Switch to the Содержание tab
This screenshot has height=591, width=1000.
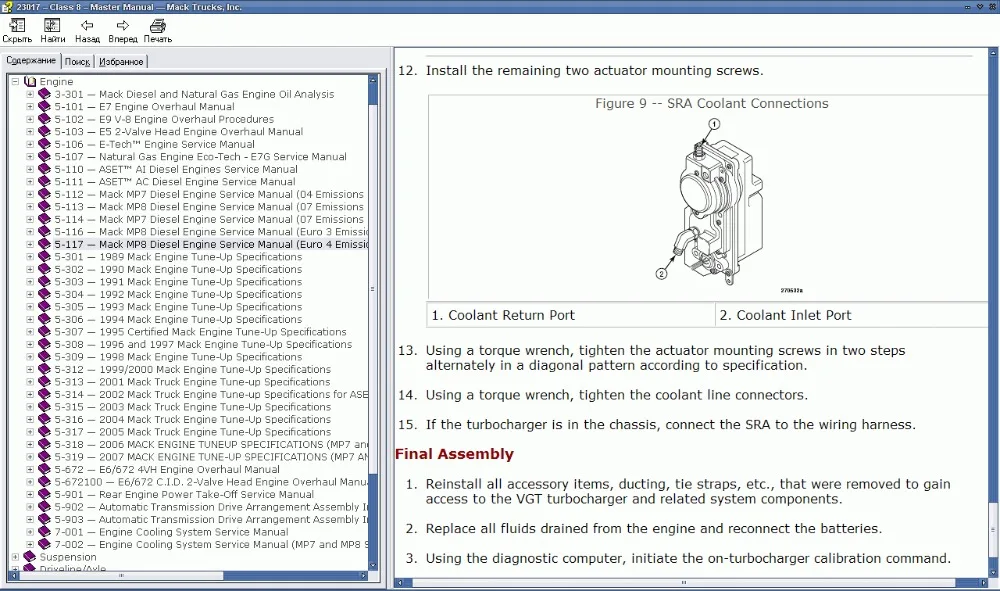31,61
